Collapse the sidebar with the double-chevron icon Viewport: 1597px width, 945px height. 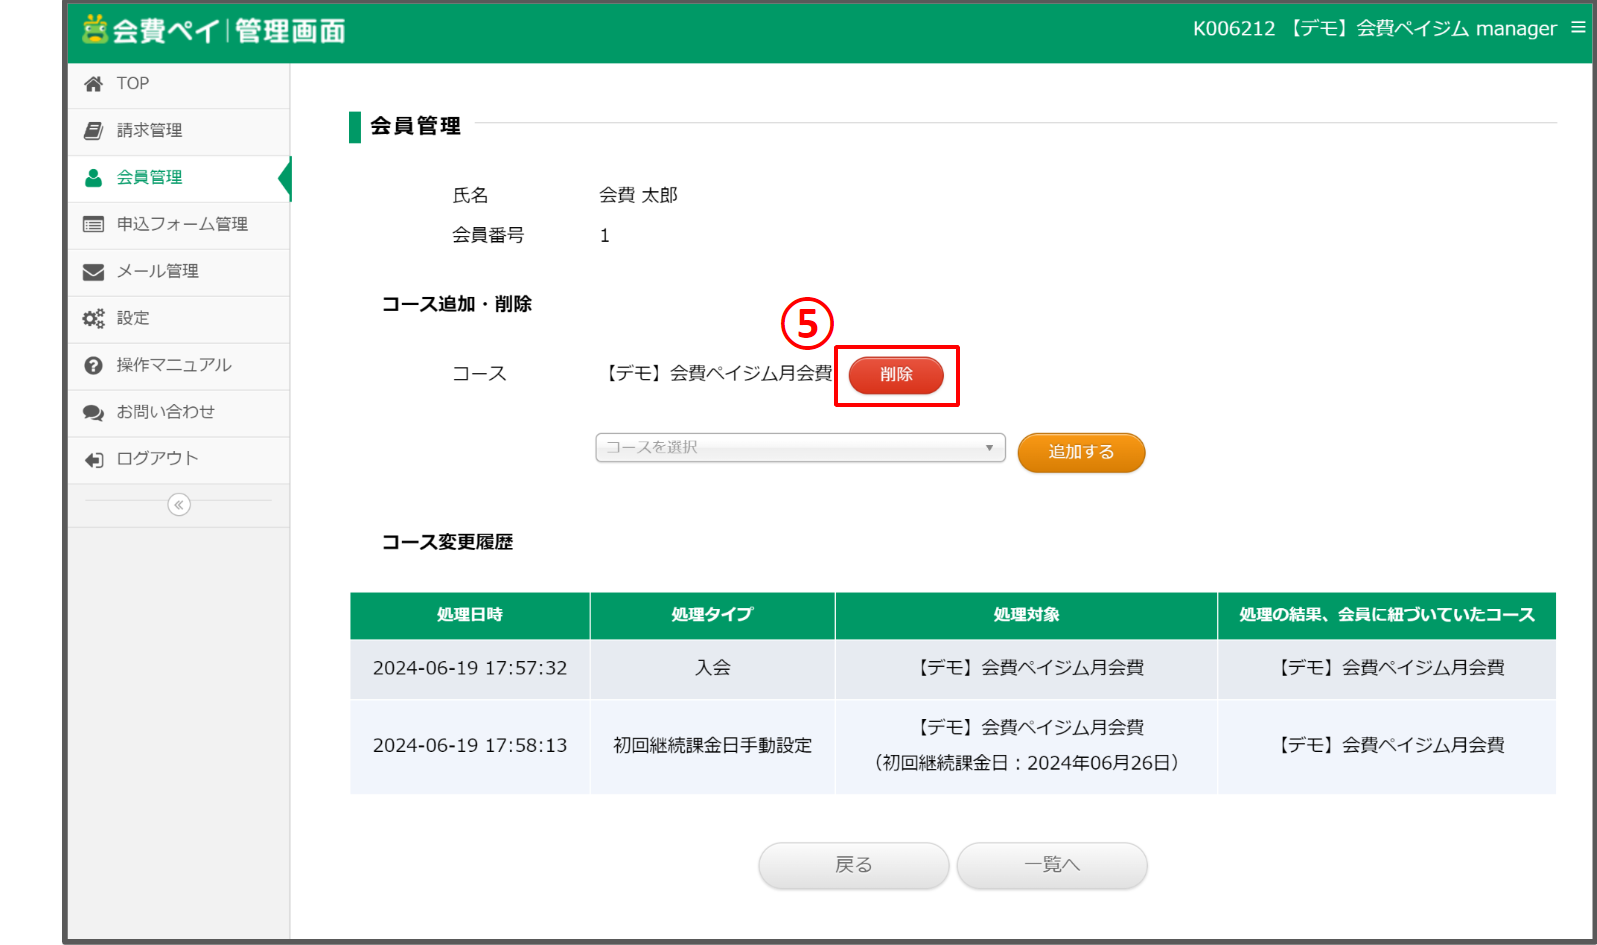(x=179, y=505)
